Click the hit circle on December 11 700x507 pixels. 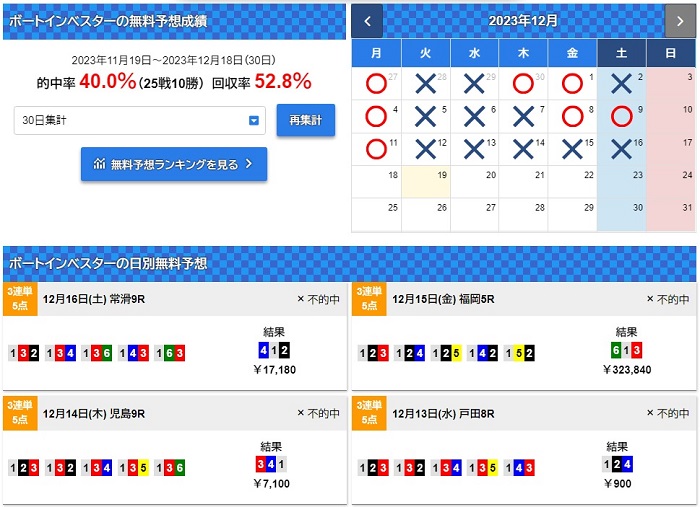376,150
